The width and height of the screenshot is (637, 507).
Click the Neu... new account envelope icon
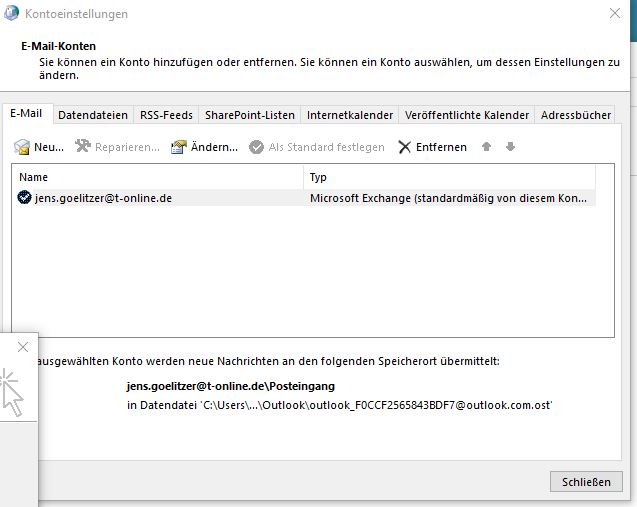(22, 147)
